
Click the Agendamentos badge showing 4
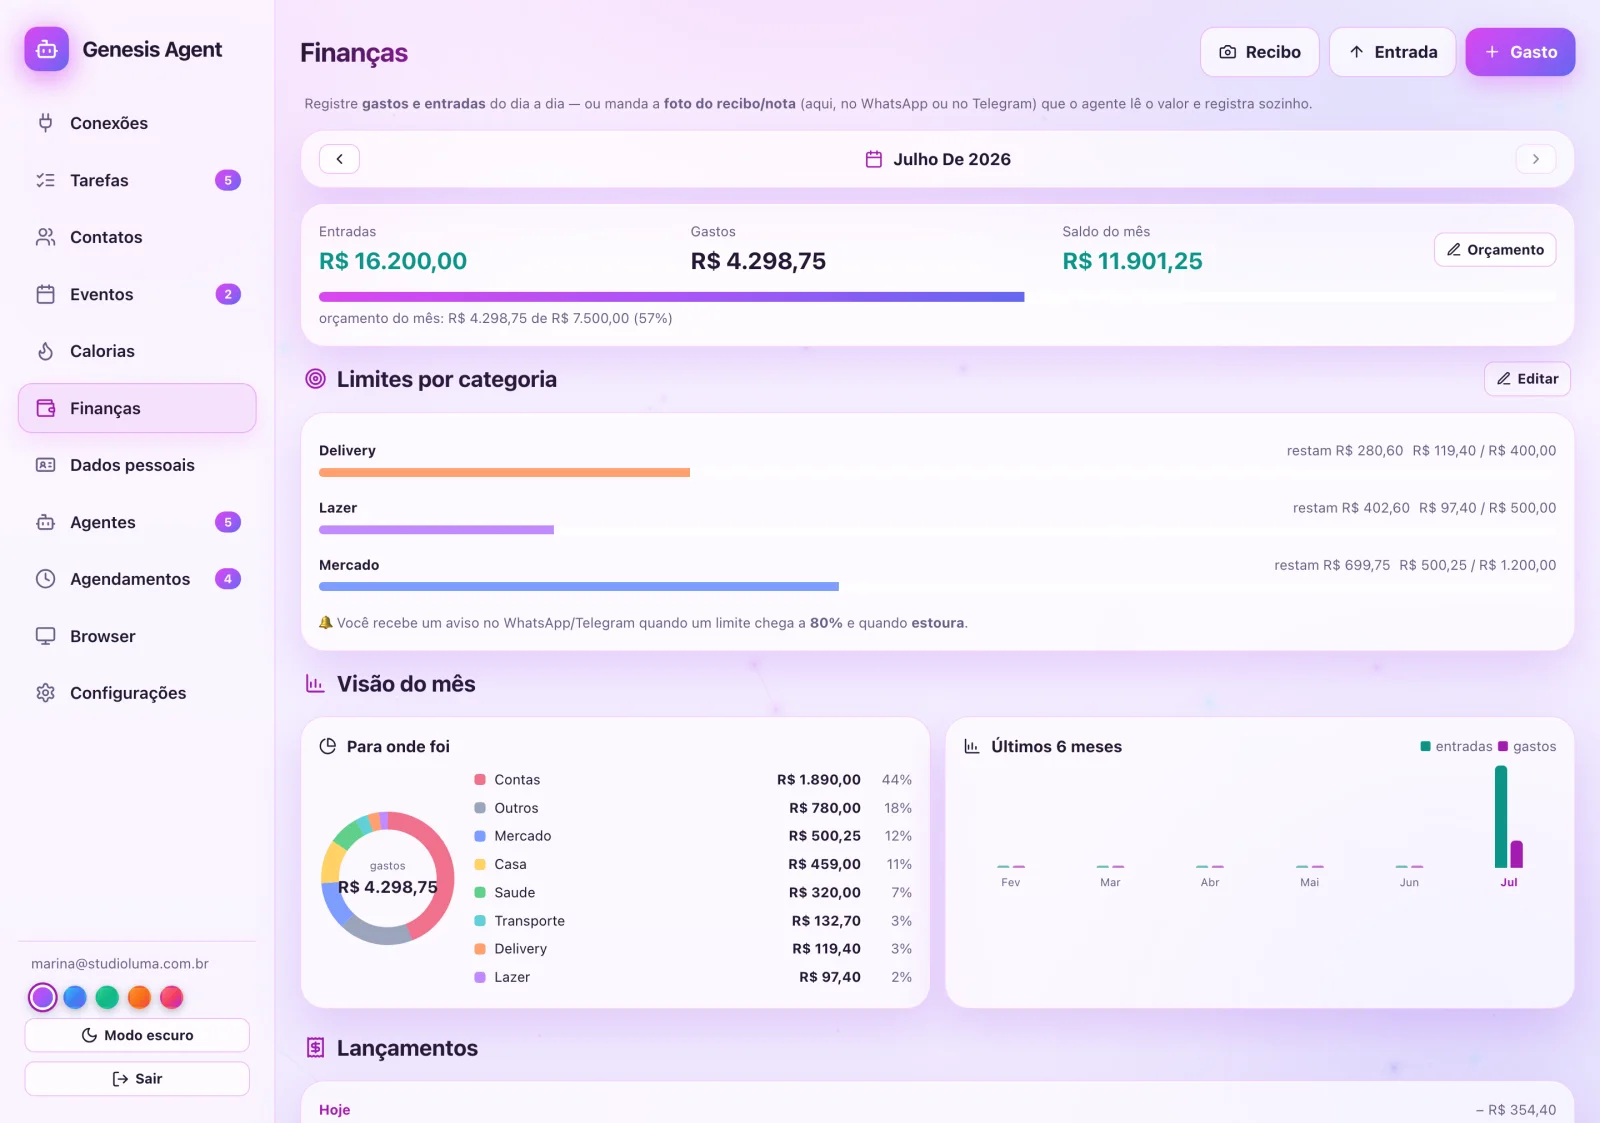pos(228,579)
